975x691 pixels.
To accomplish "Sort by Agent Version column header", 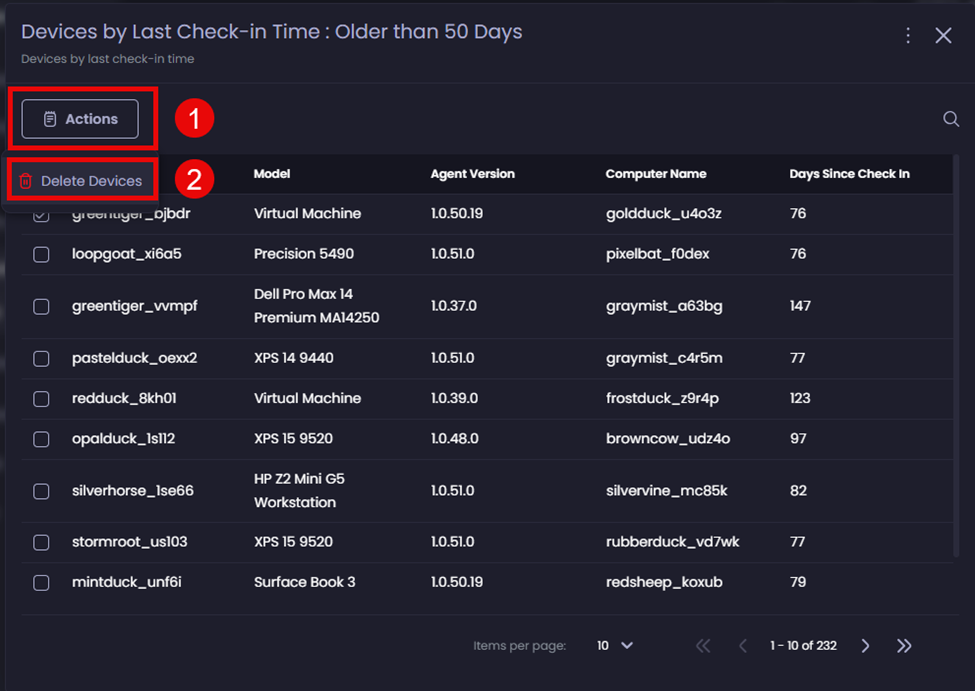I will [x=472, y=174].
